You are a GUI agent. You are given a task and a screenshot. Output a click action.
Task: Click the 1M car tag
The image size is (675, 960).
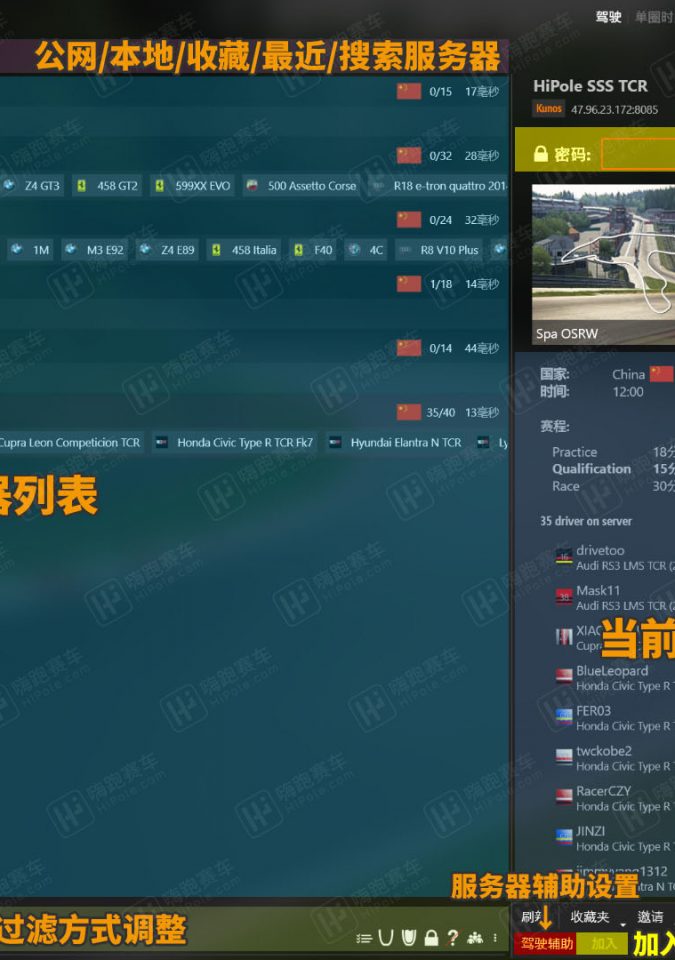pyautogui.click(x=30, y=250)
